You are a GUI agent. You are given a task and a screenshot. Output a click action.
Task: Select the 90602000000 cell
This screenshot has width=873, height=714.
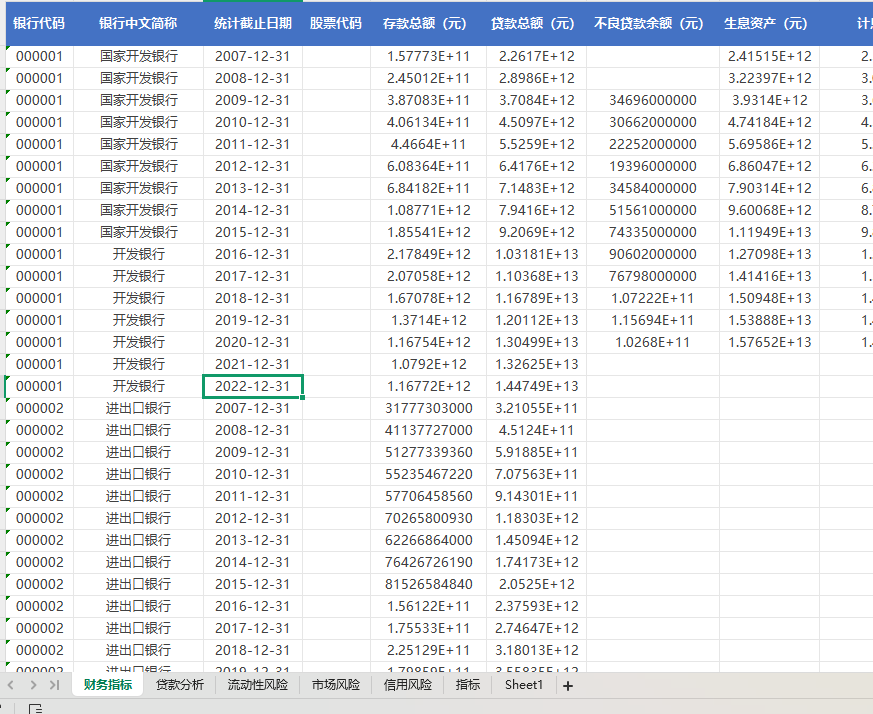(x=653, y=254)
